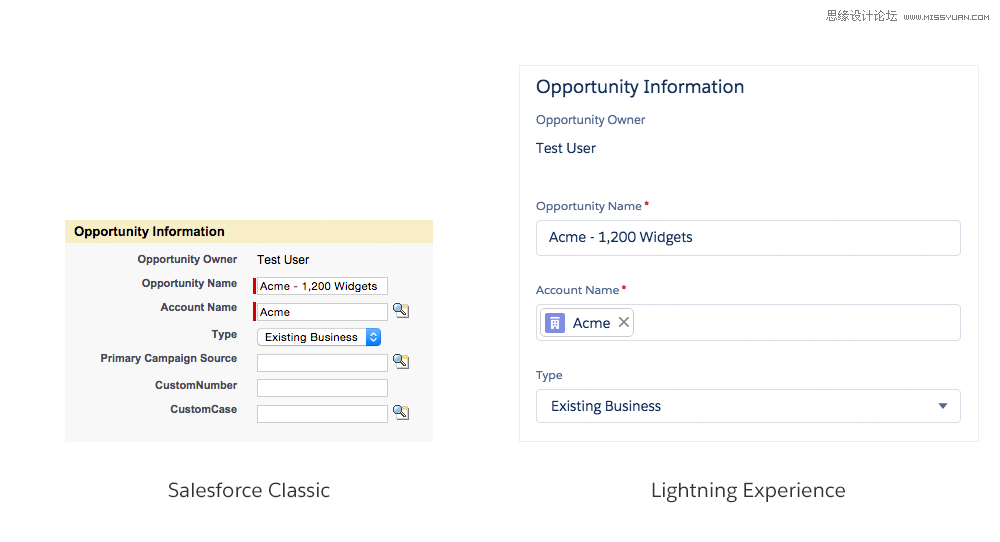The height and width of the screenshot is (542, 1000).
Task: Click empty area of Lightning Account Name field
Action: tap(797, 323)
